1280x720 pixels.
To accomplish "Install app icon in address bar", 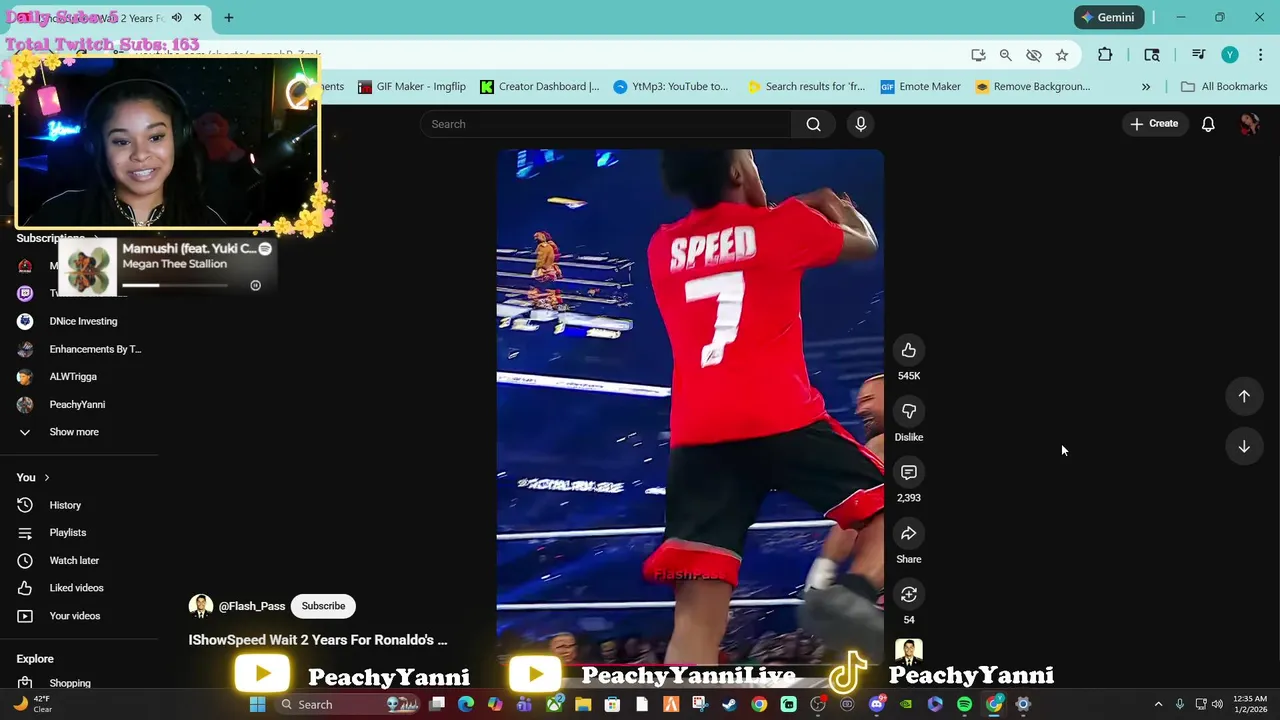I will [978, 55].
